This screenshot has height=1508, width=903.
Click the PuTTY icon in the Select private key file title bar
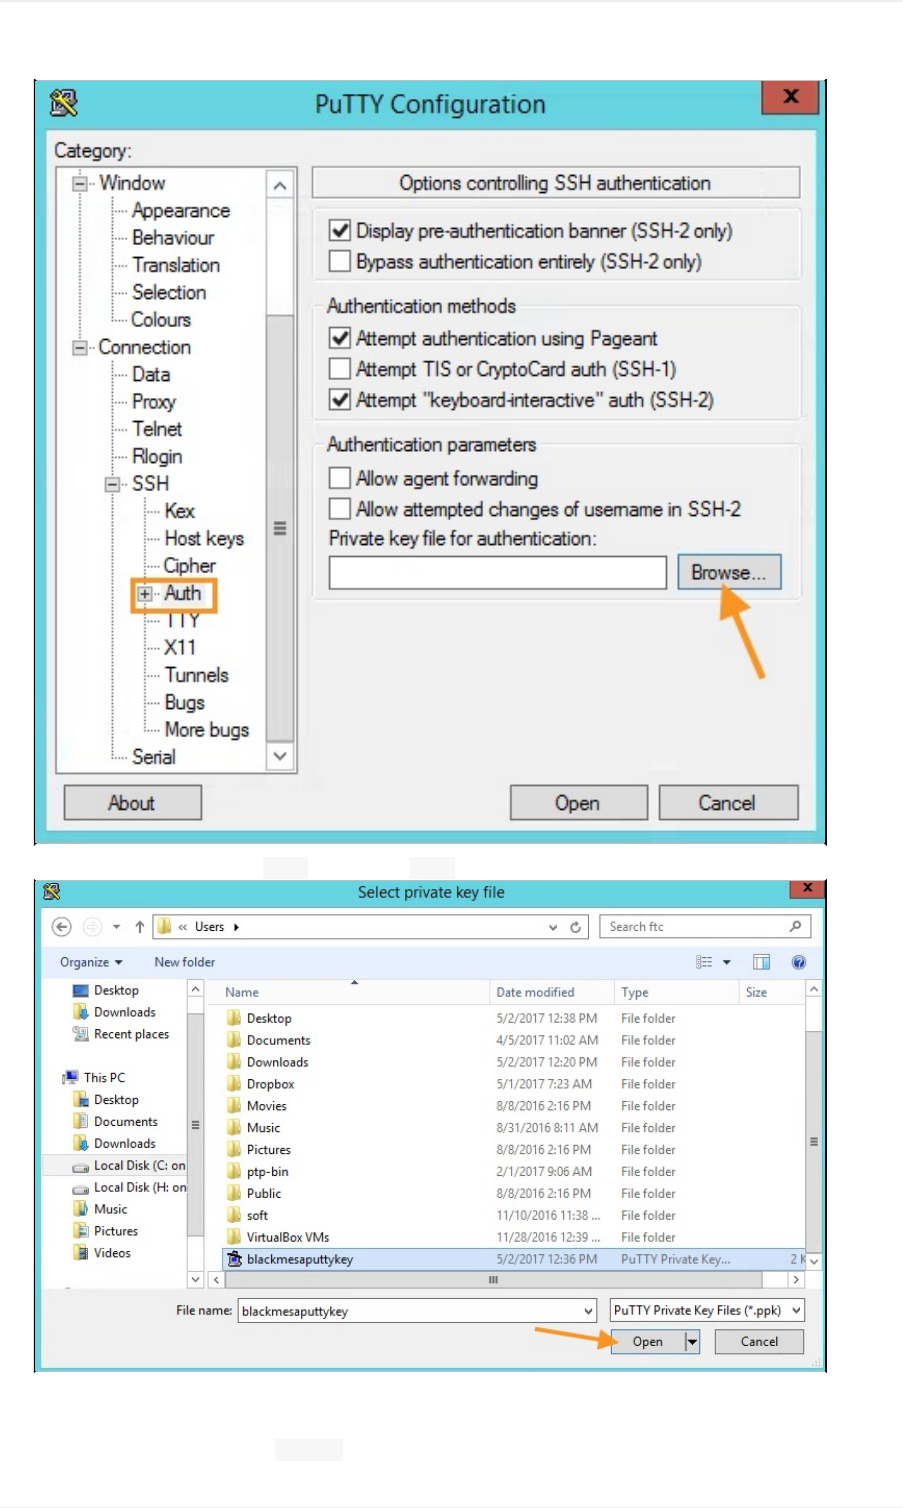52,891
